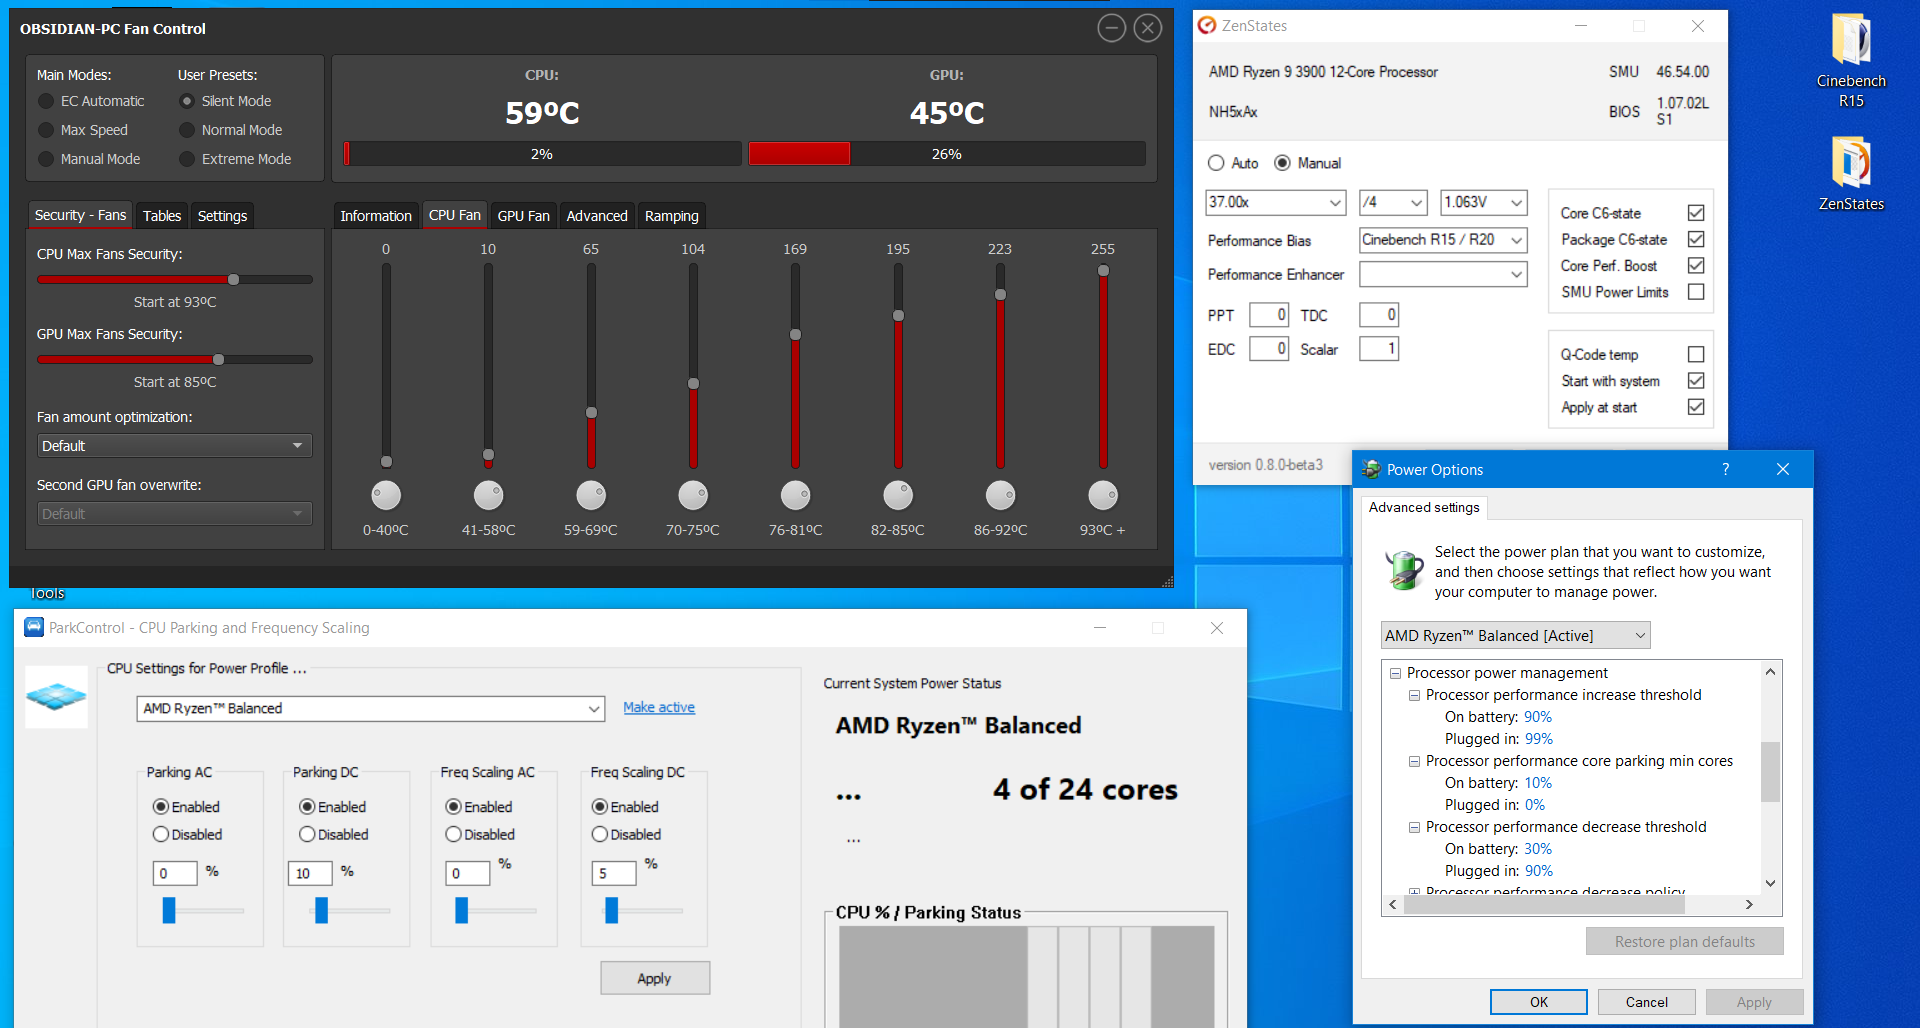Click the Power Options help question mark
Viewport: 1920px width, 1028px height.
click(x=1725, y=469)
